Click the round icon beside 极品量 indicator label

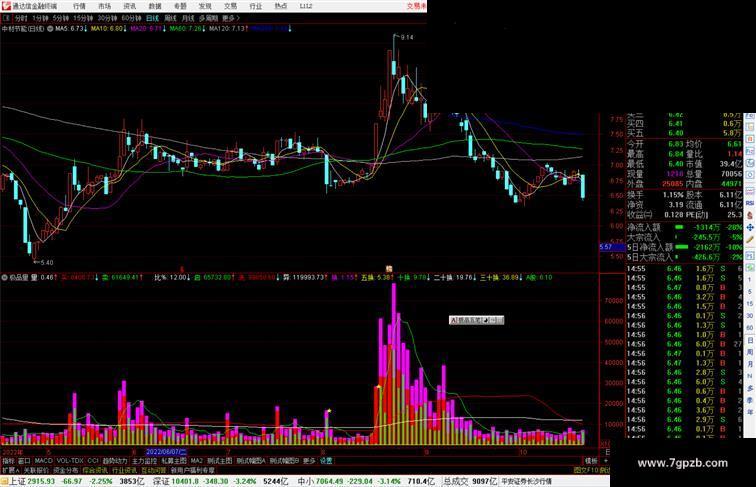point(4,277)
